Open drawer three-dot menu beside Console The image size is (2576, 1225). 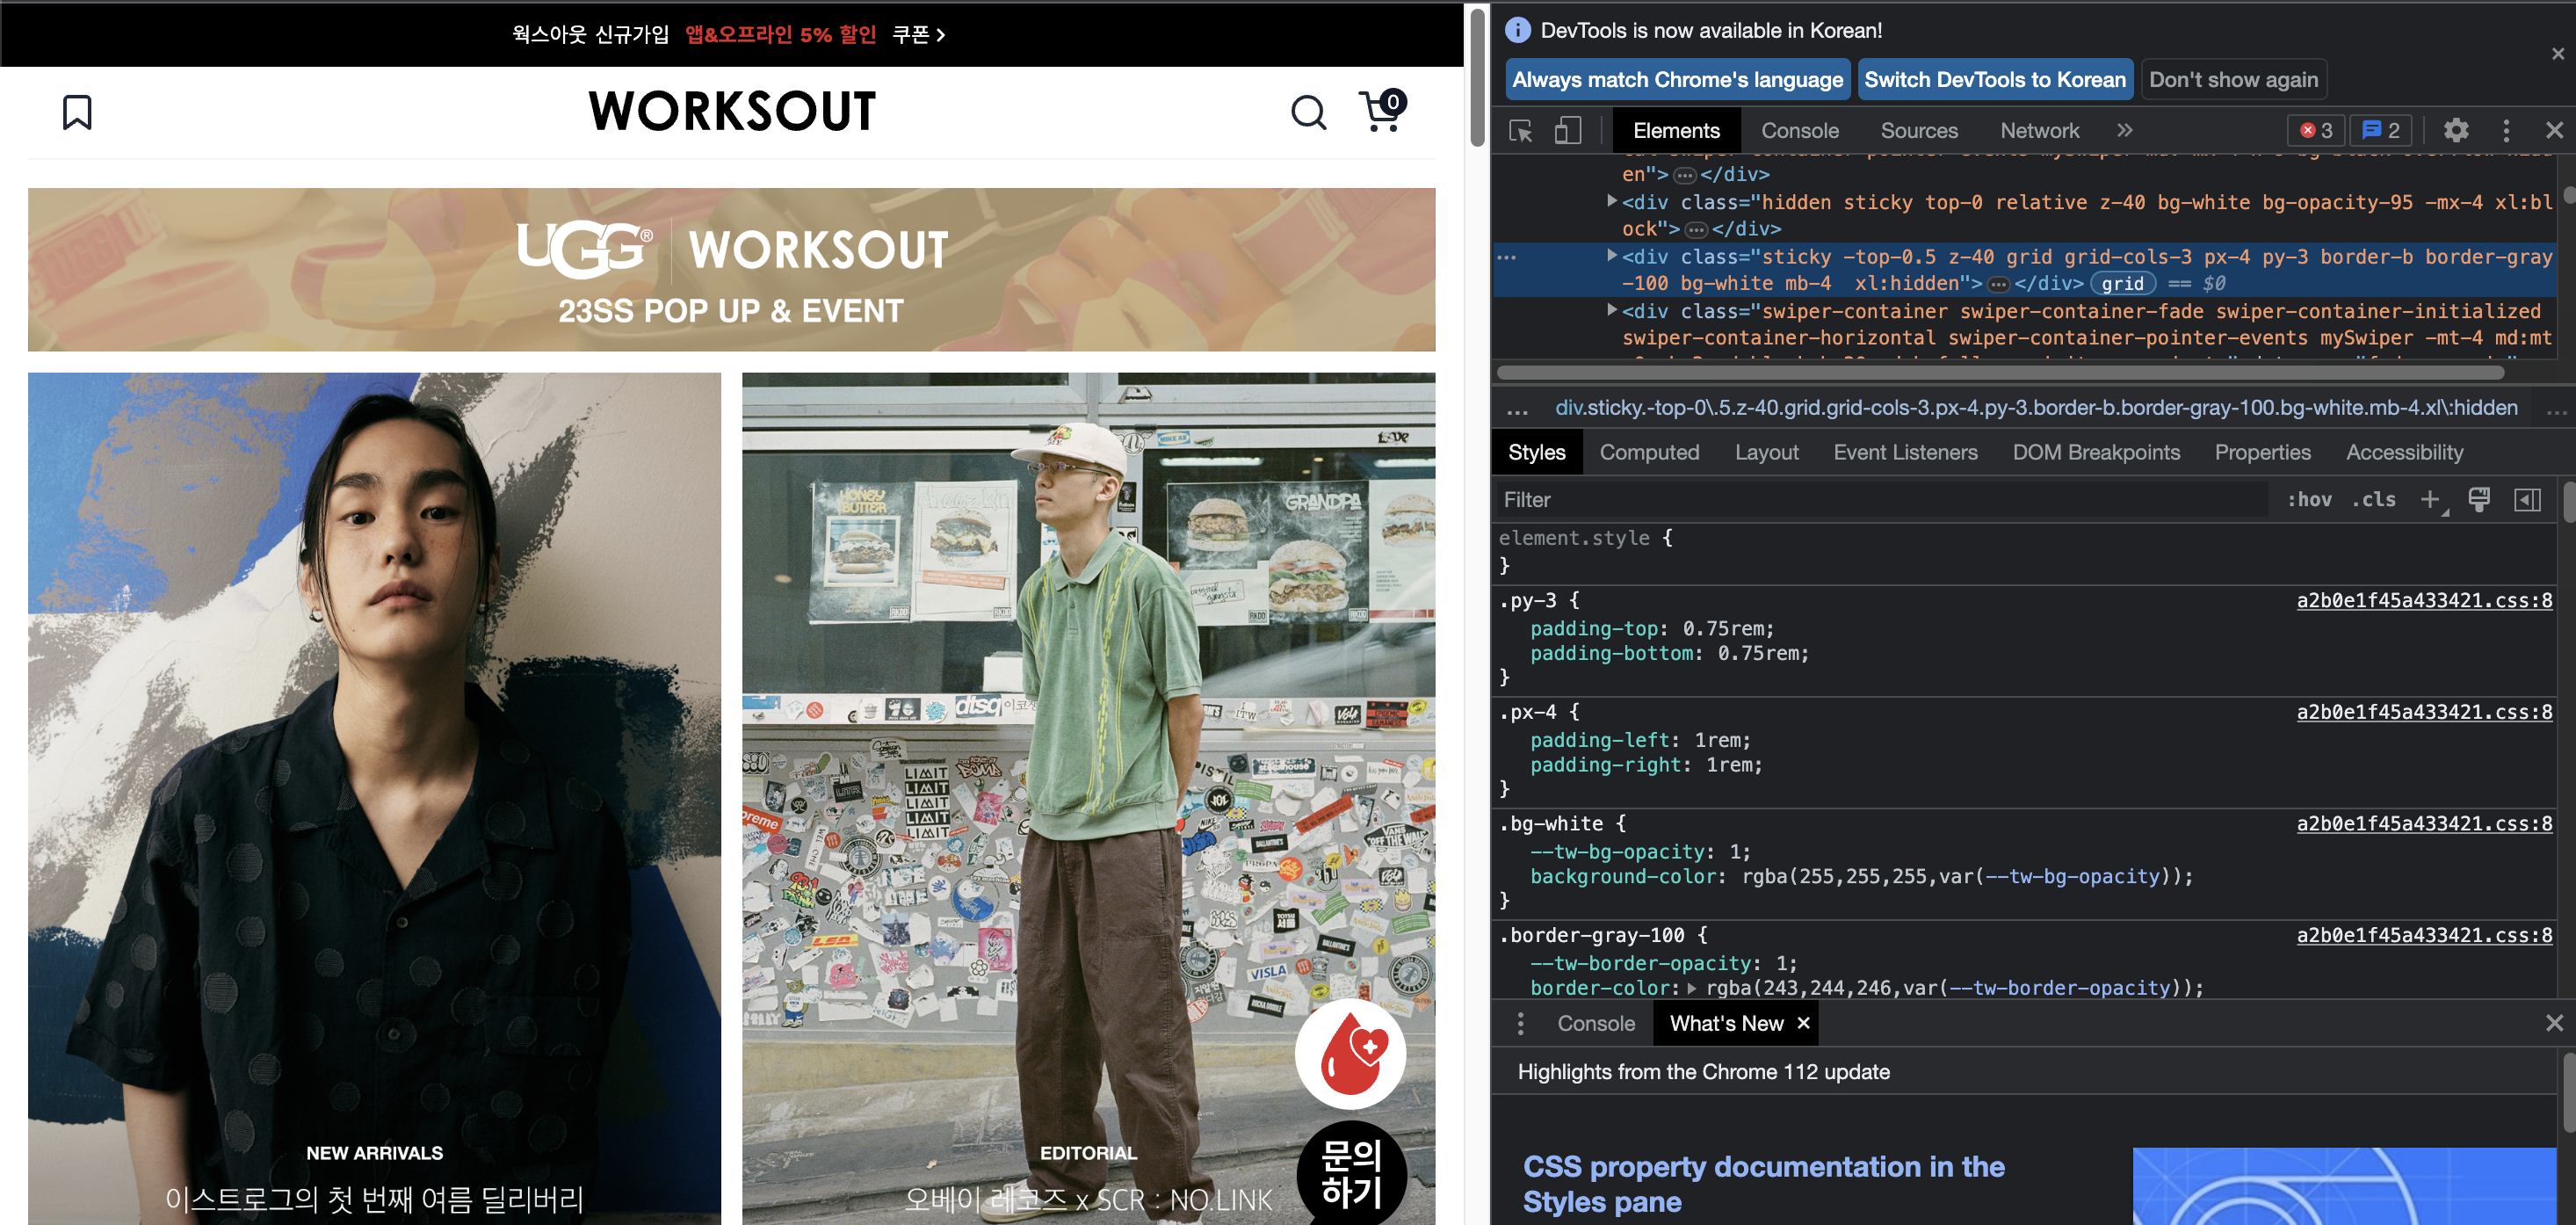point(1520,1024)
